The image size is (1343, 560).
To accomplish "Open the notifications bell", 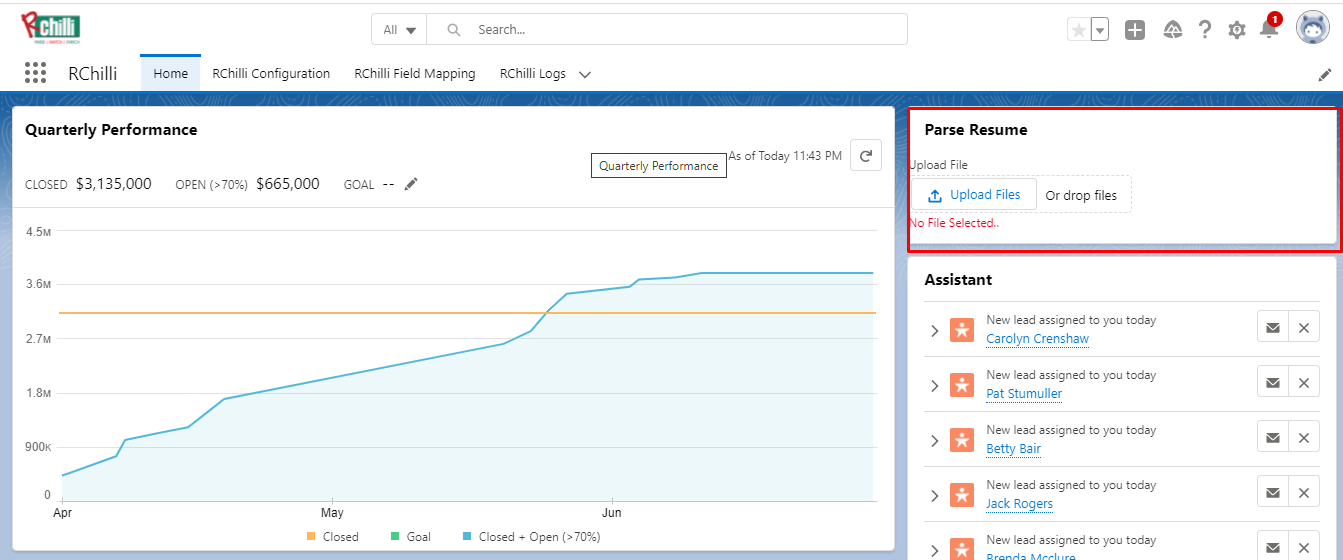I will click(x=1269, y=29).
